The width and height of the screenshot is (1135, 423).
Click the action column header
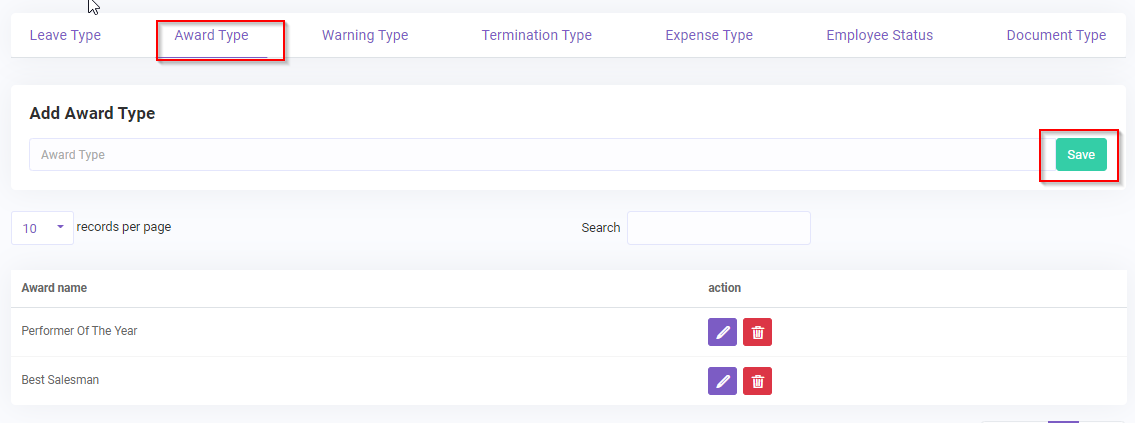(724, 288)
